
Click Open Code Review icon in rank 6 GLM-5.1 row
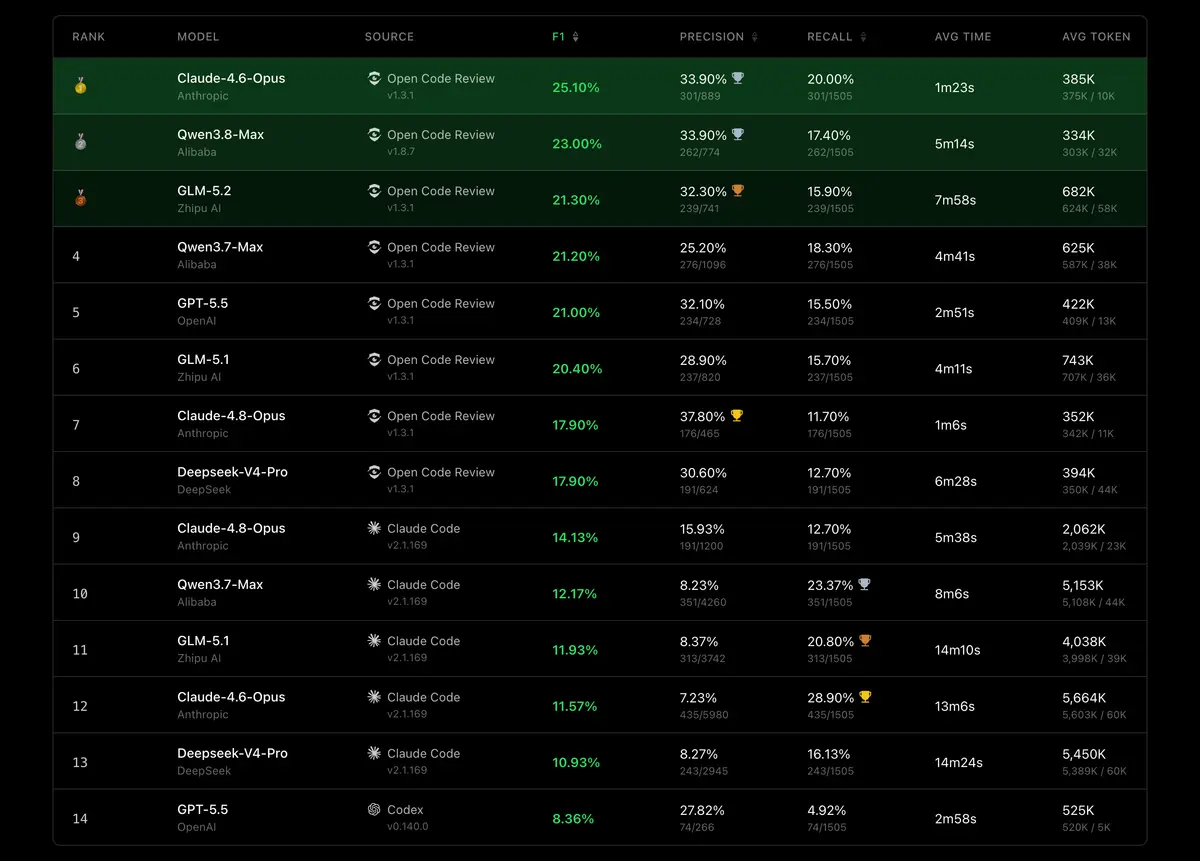(374, 359)
